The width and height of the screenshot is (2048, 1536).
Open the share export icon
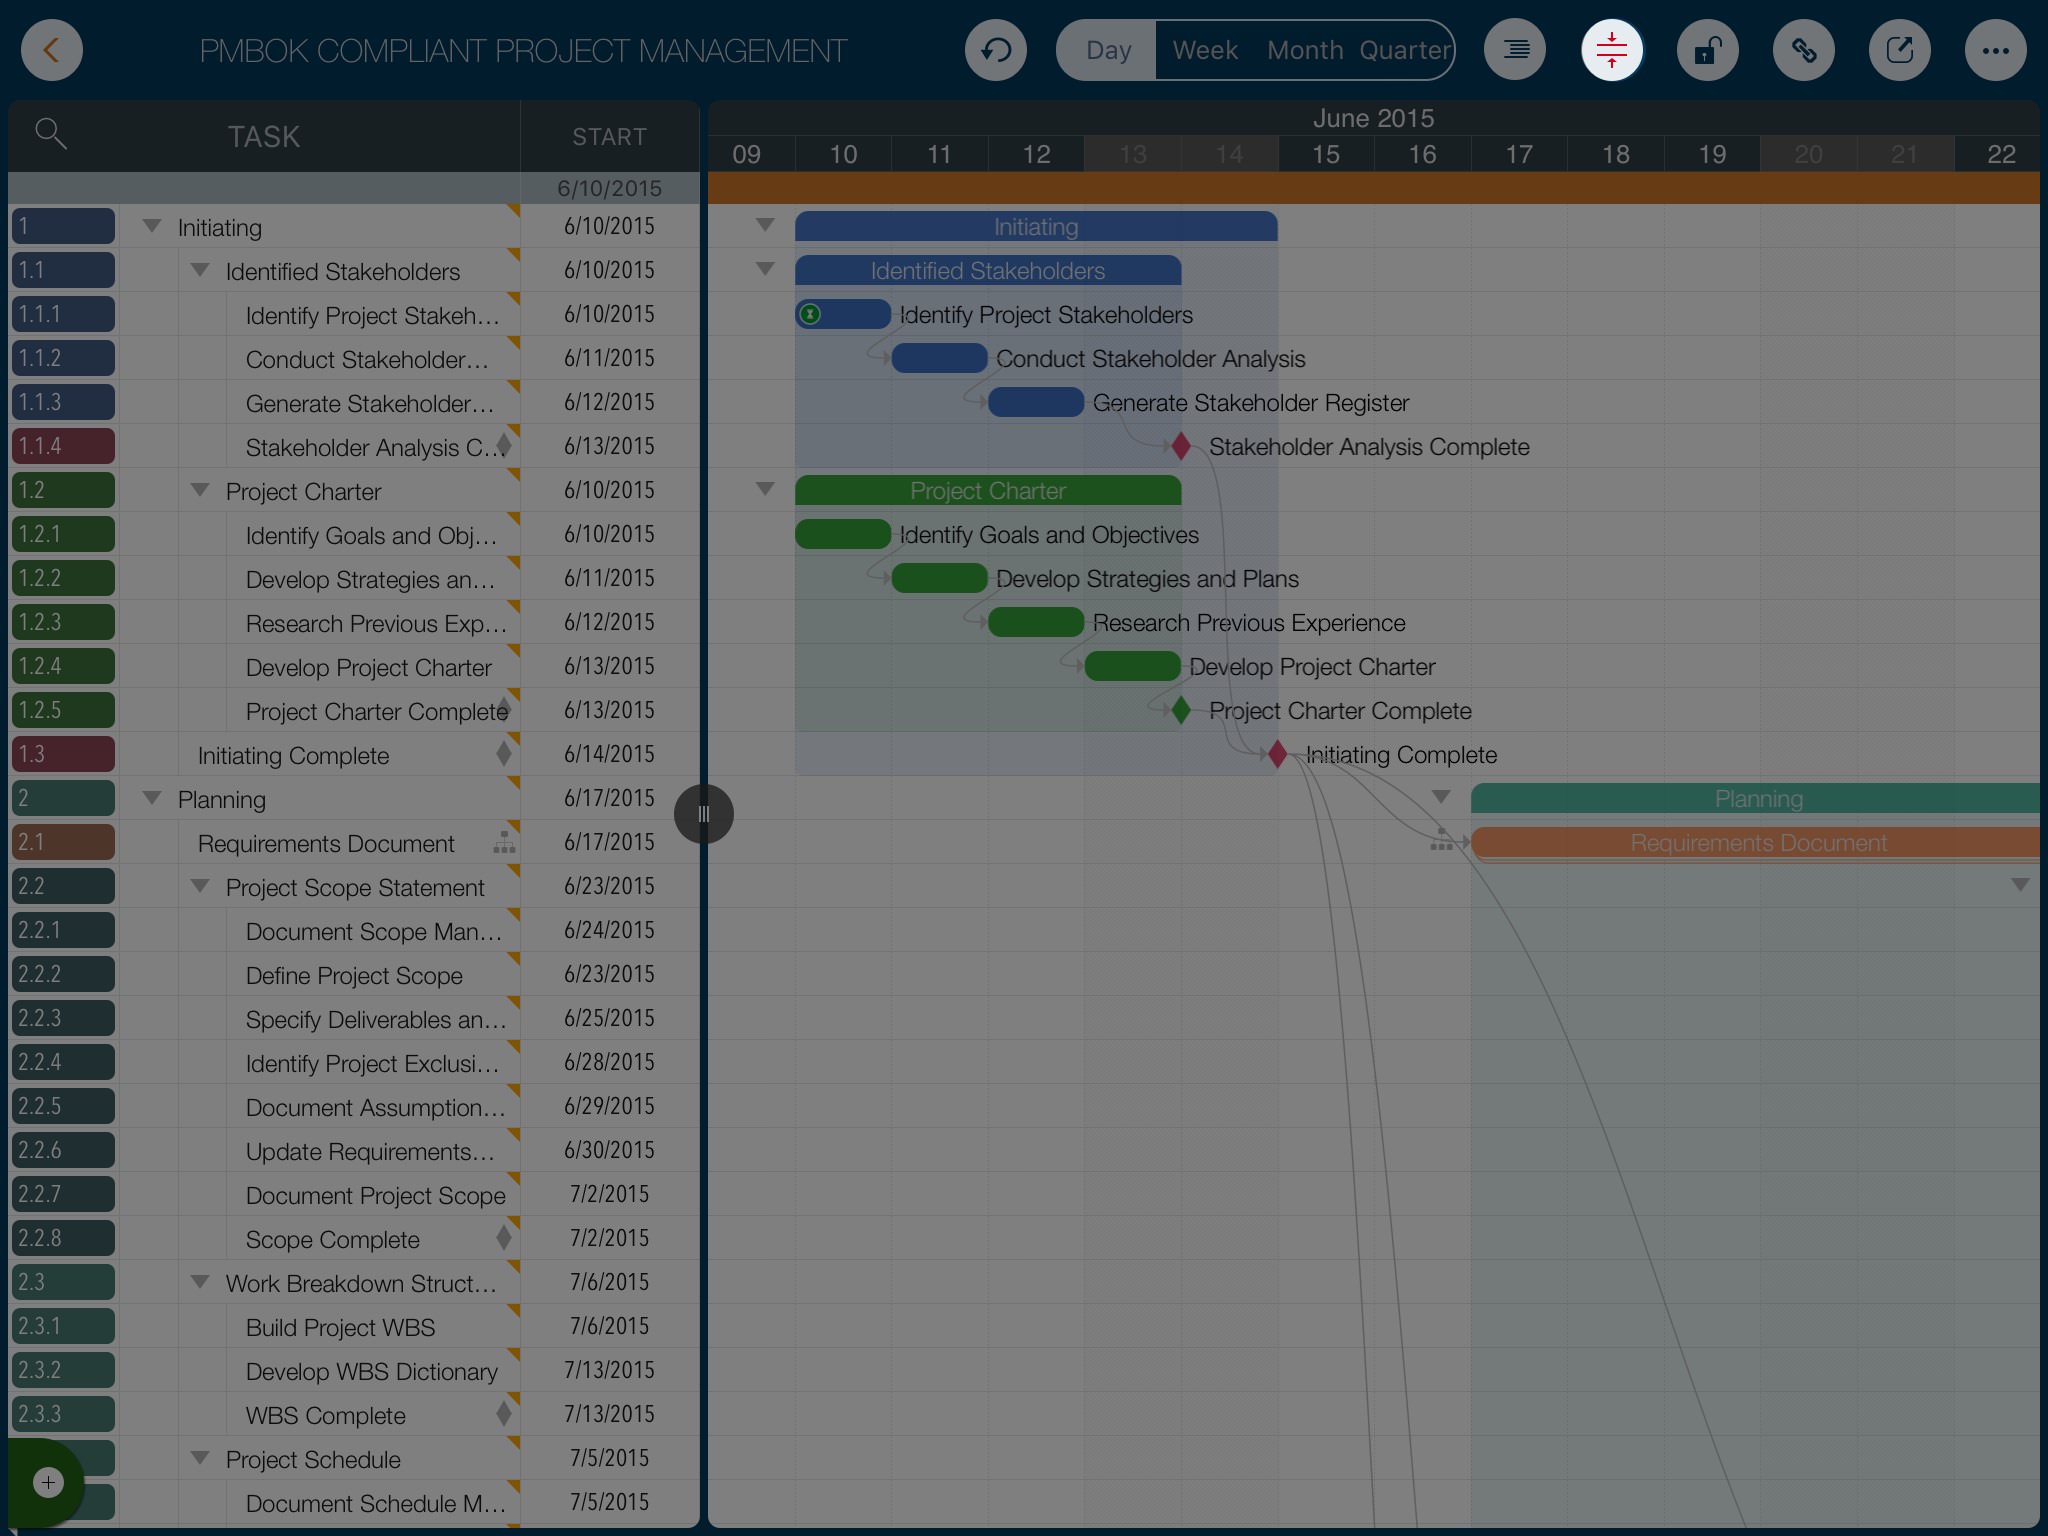[1899, 50]
